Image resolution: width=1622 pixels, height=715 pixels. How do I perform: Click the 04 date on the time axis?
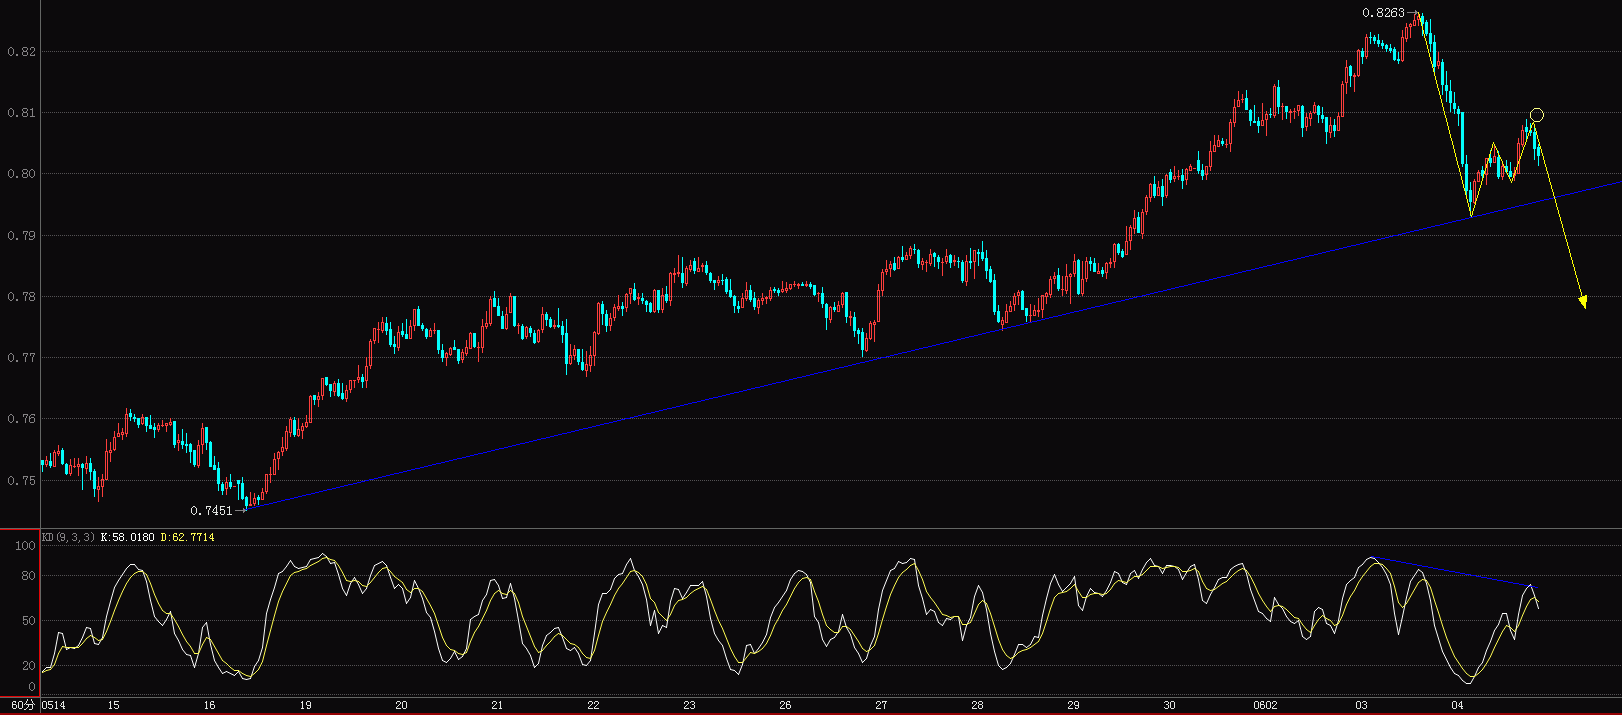1457,705
